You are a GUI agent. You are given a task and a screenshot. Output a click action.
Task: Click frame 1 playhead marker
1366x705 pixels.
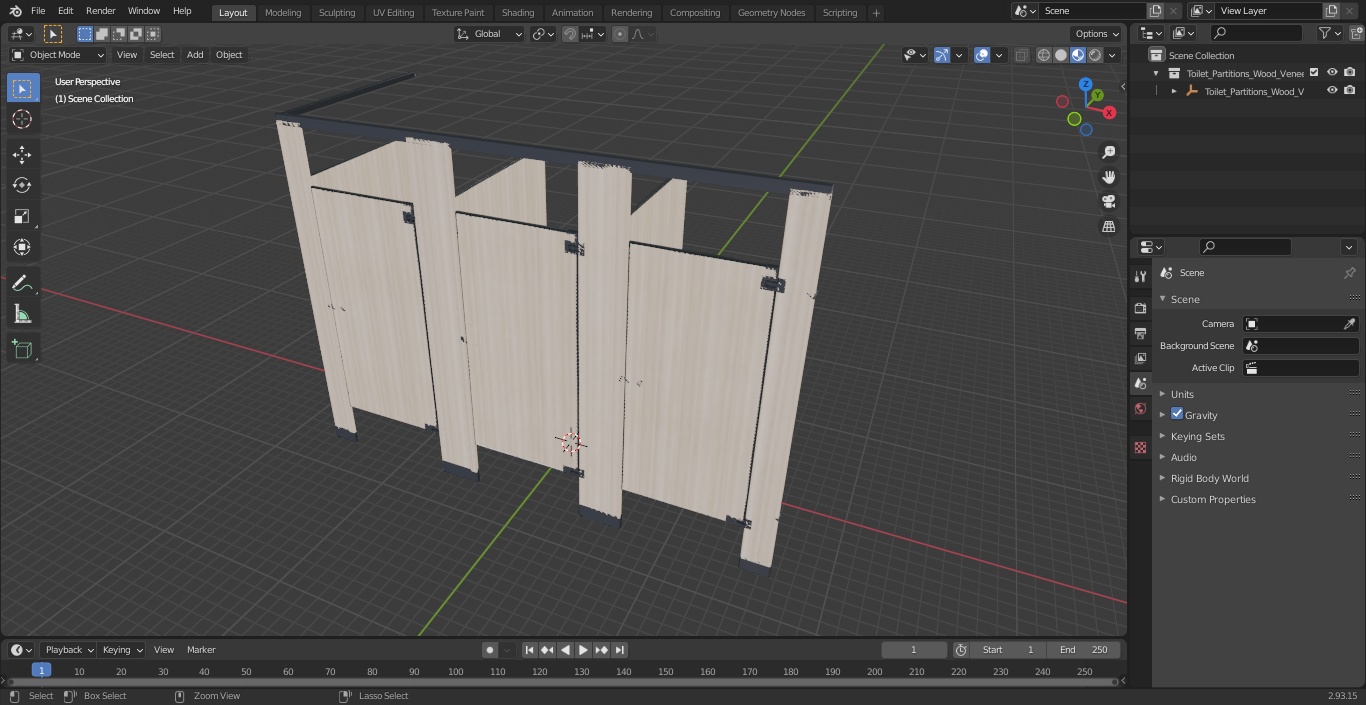[41, 670]
